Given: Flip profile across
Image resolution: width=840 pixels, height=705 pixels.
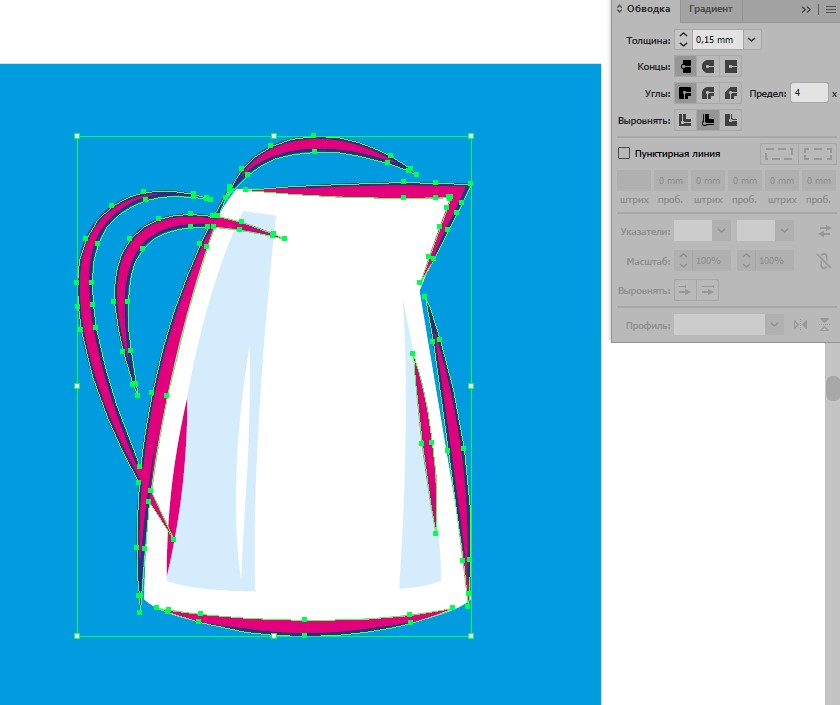Looking at the screenshot, I should coord(824,325).
